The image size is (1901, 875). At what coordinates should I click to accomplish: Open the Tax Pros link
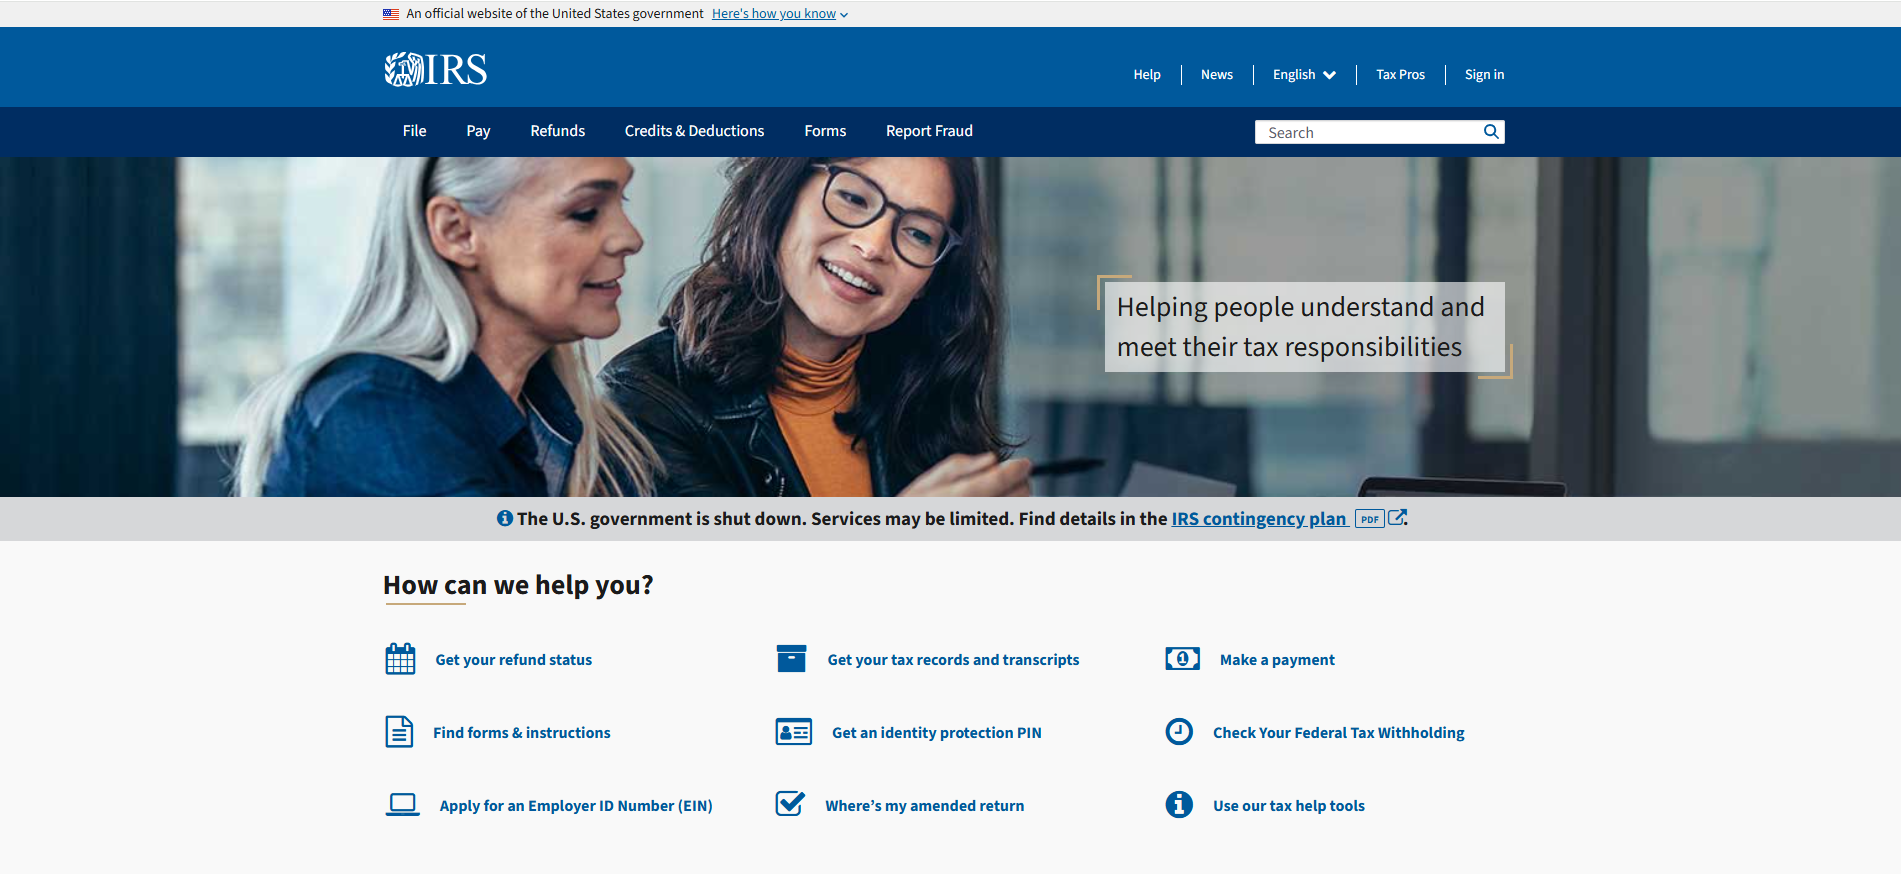coord(1400,75)
